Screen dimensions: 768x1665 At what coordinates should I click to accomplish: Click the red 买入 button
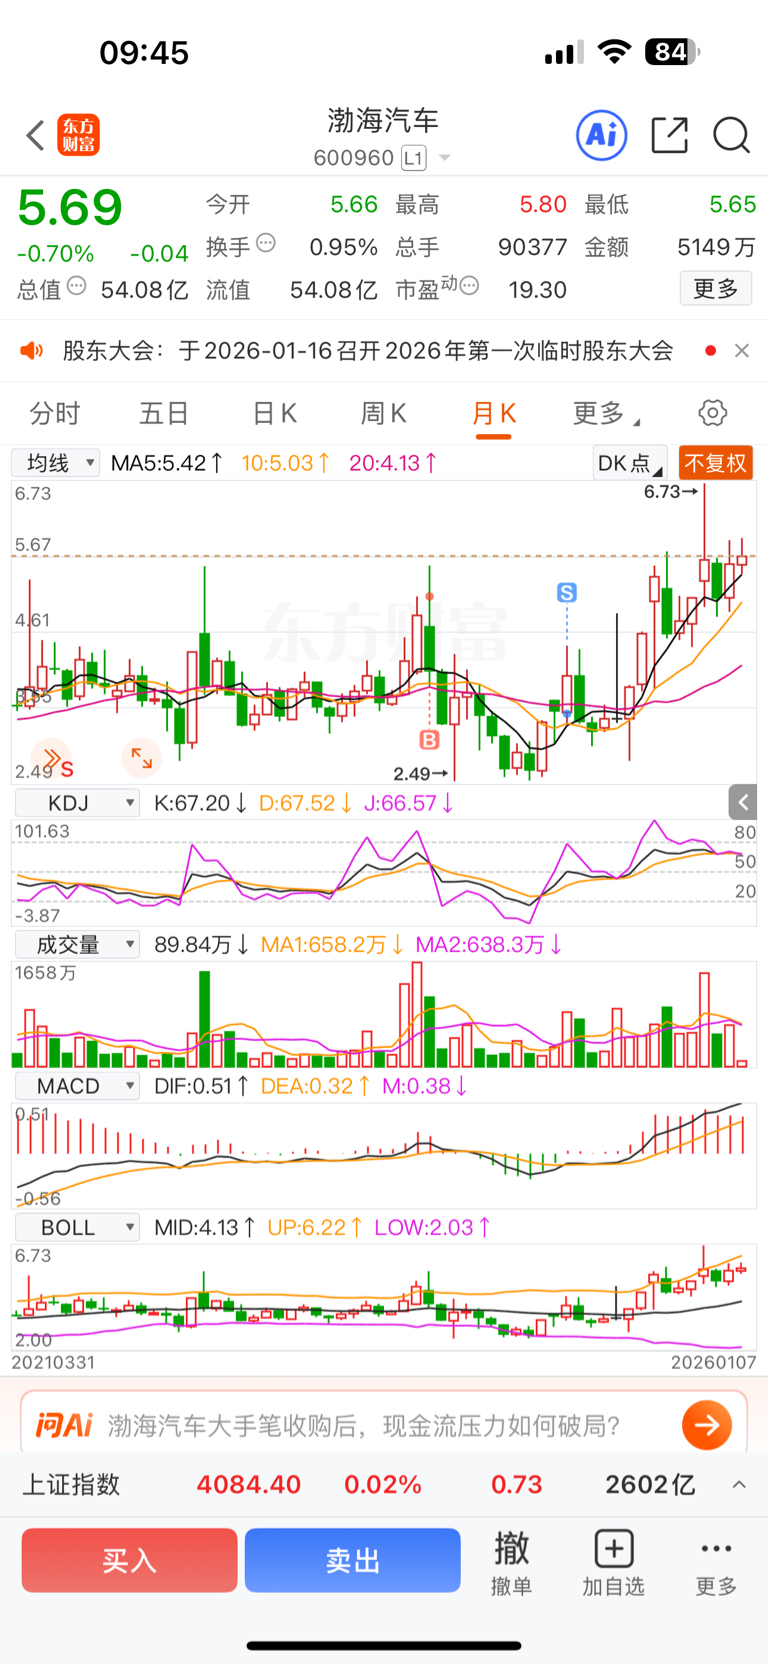[129, 1560]
